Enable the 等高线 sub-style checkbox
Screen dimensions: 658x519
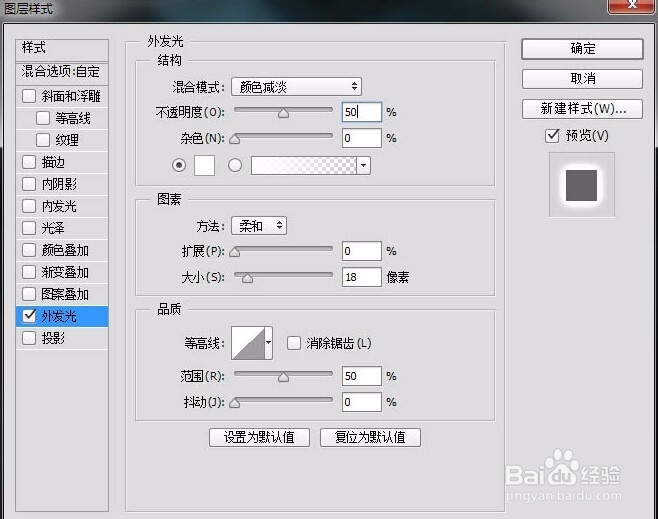pyautogui.click(x=43, y=118)
